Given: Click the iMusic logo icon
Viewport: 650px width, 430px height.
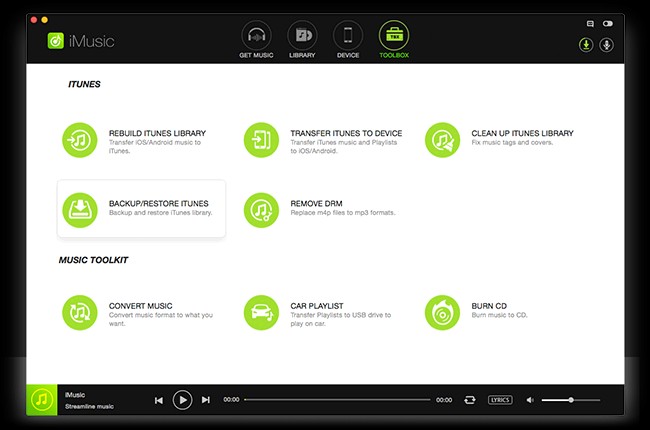Looking at the screenshot, I should point(56,41).
